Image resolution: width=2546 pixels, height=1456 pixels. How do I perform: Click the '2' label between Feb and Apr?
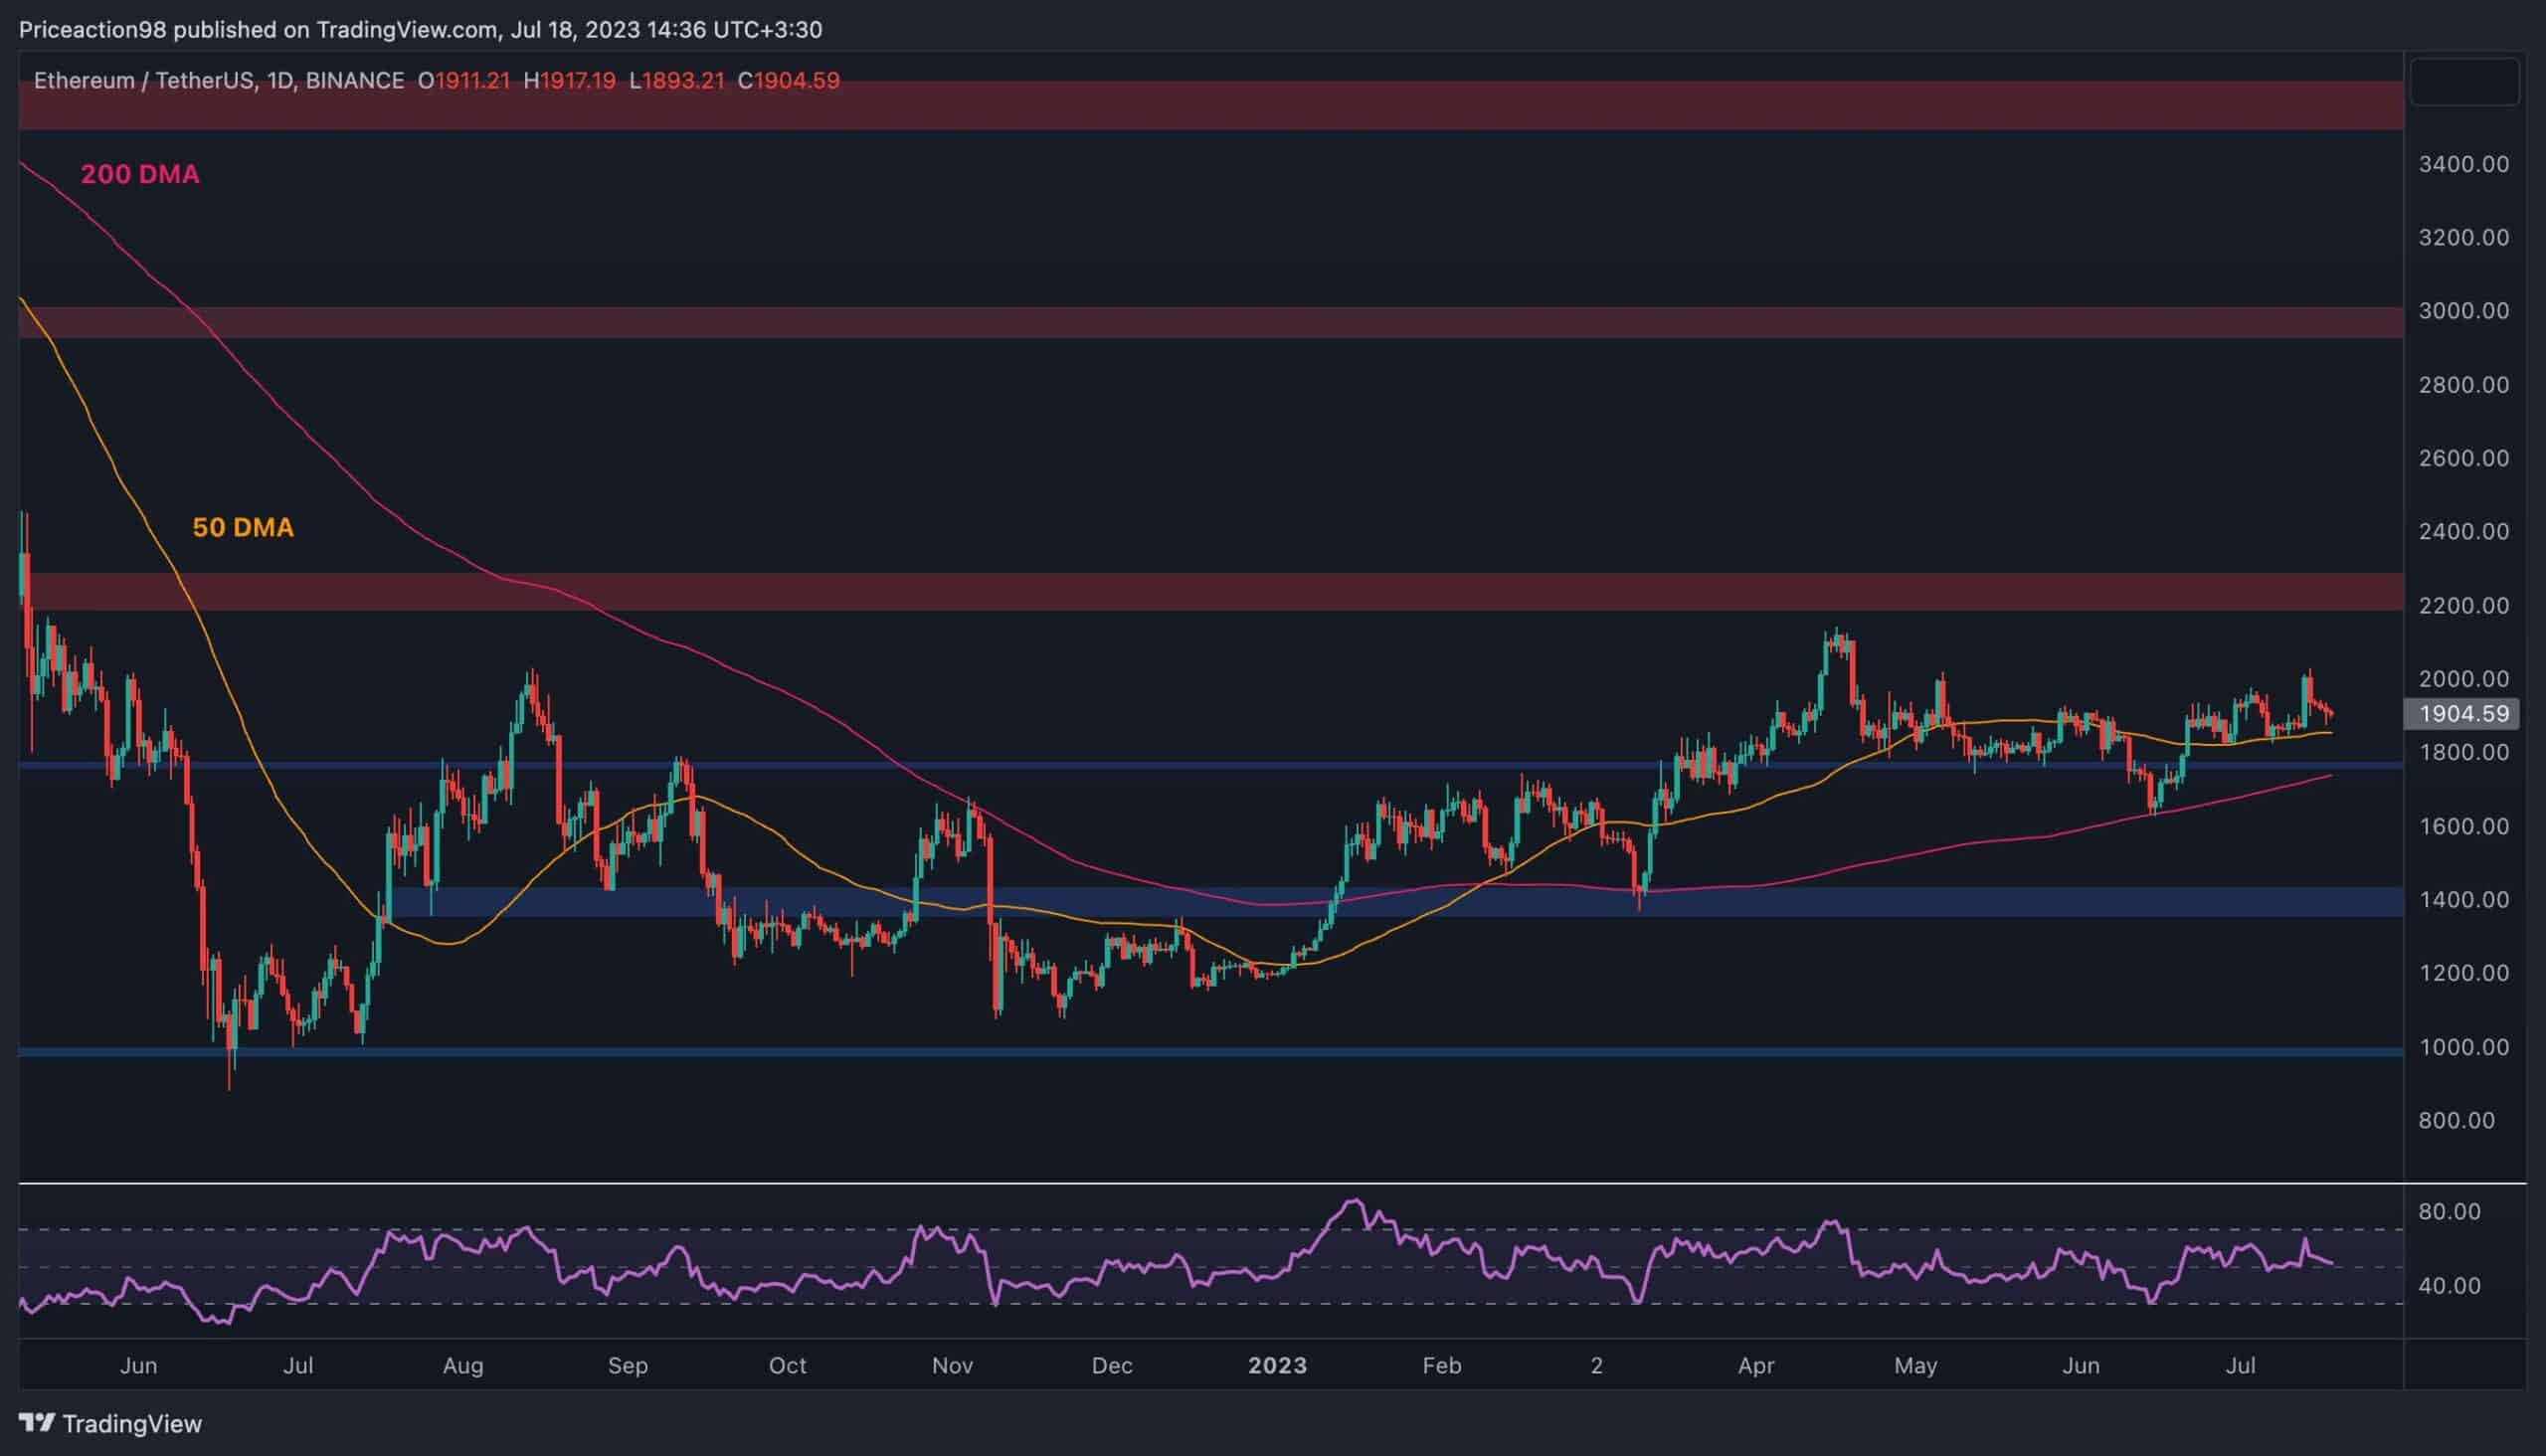tap(1597, 1366)
